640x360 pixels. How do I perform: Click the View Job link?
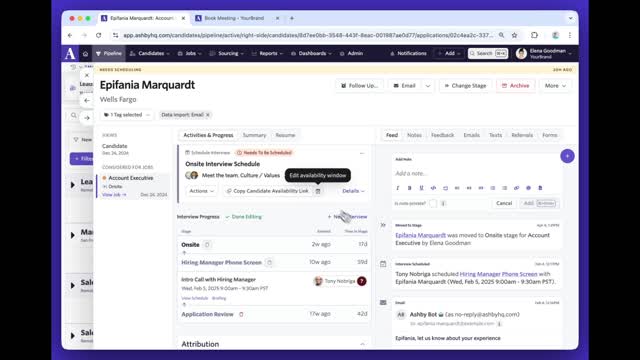[114, 195]
